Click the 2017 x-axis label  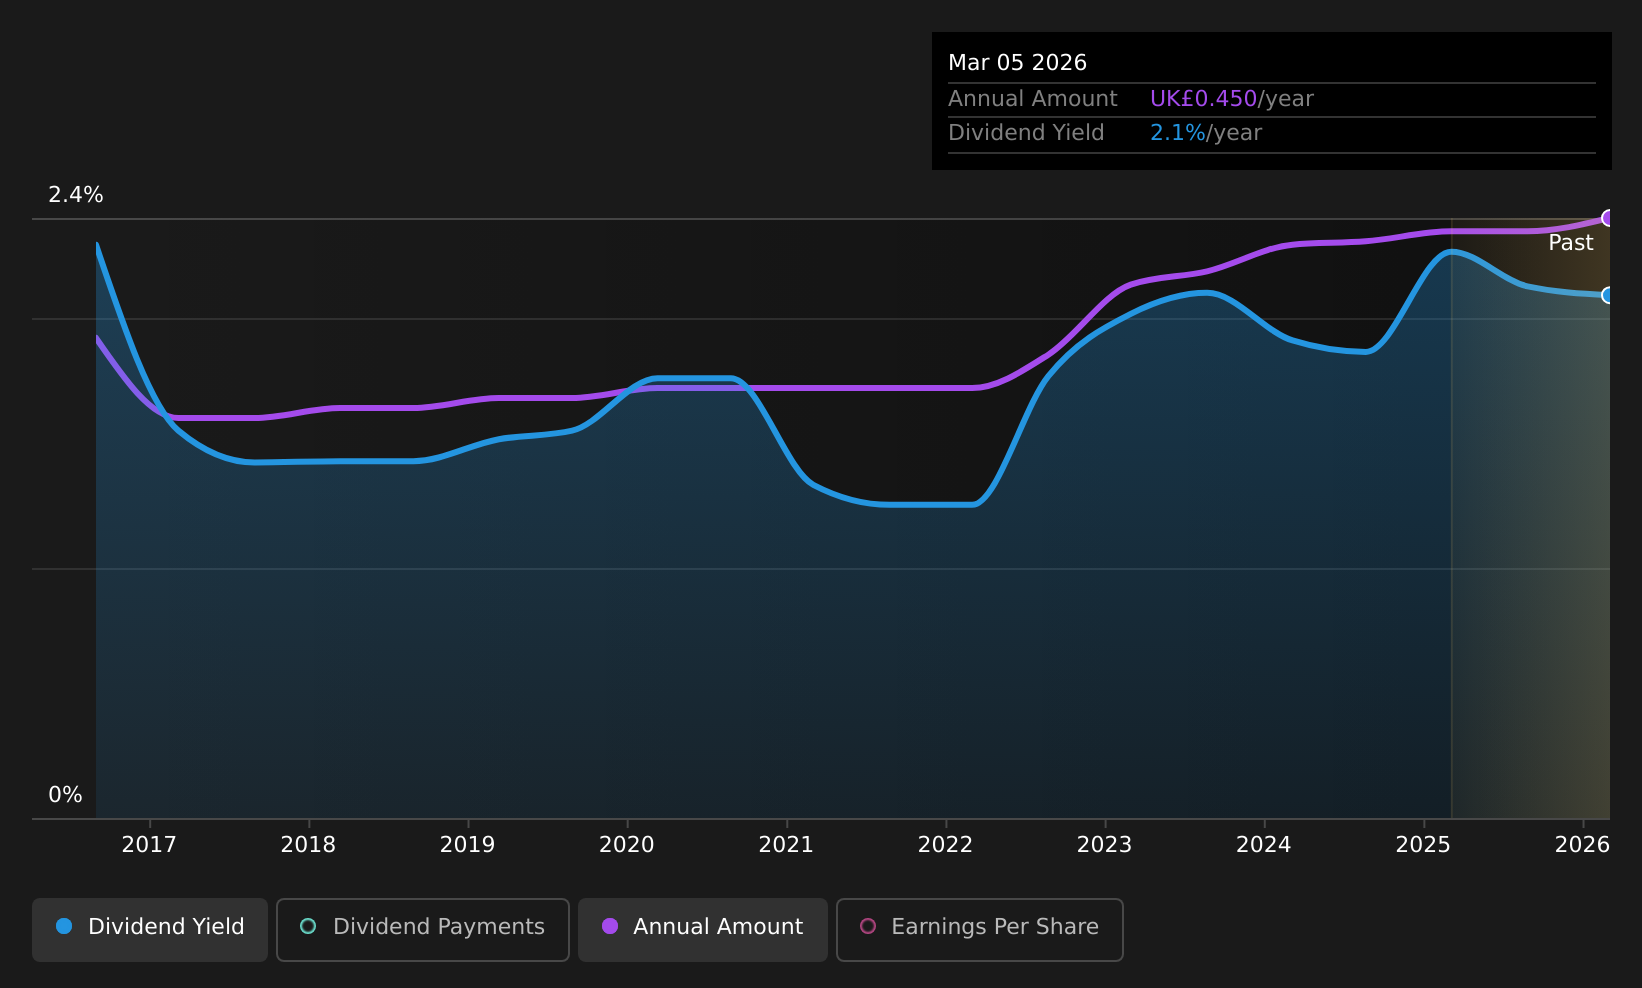[149, 845]
